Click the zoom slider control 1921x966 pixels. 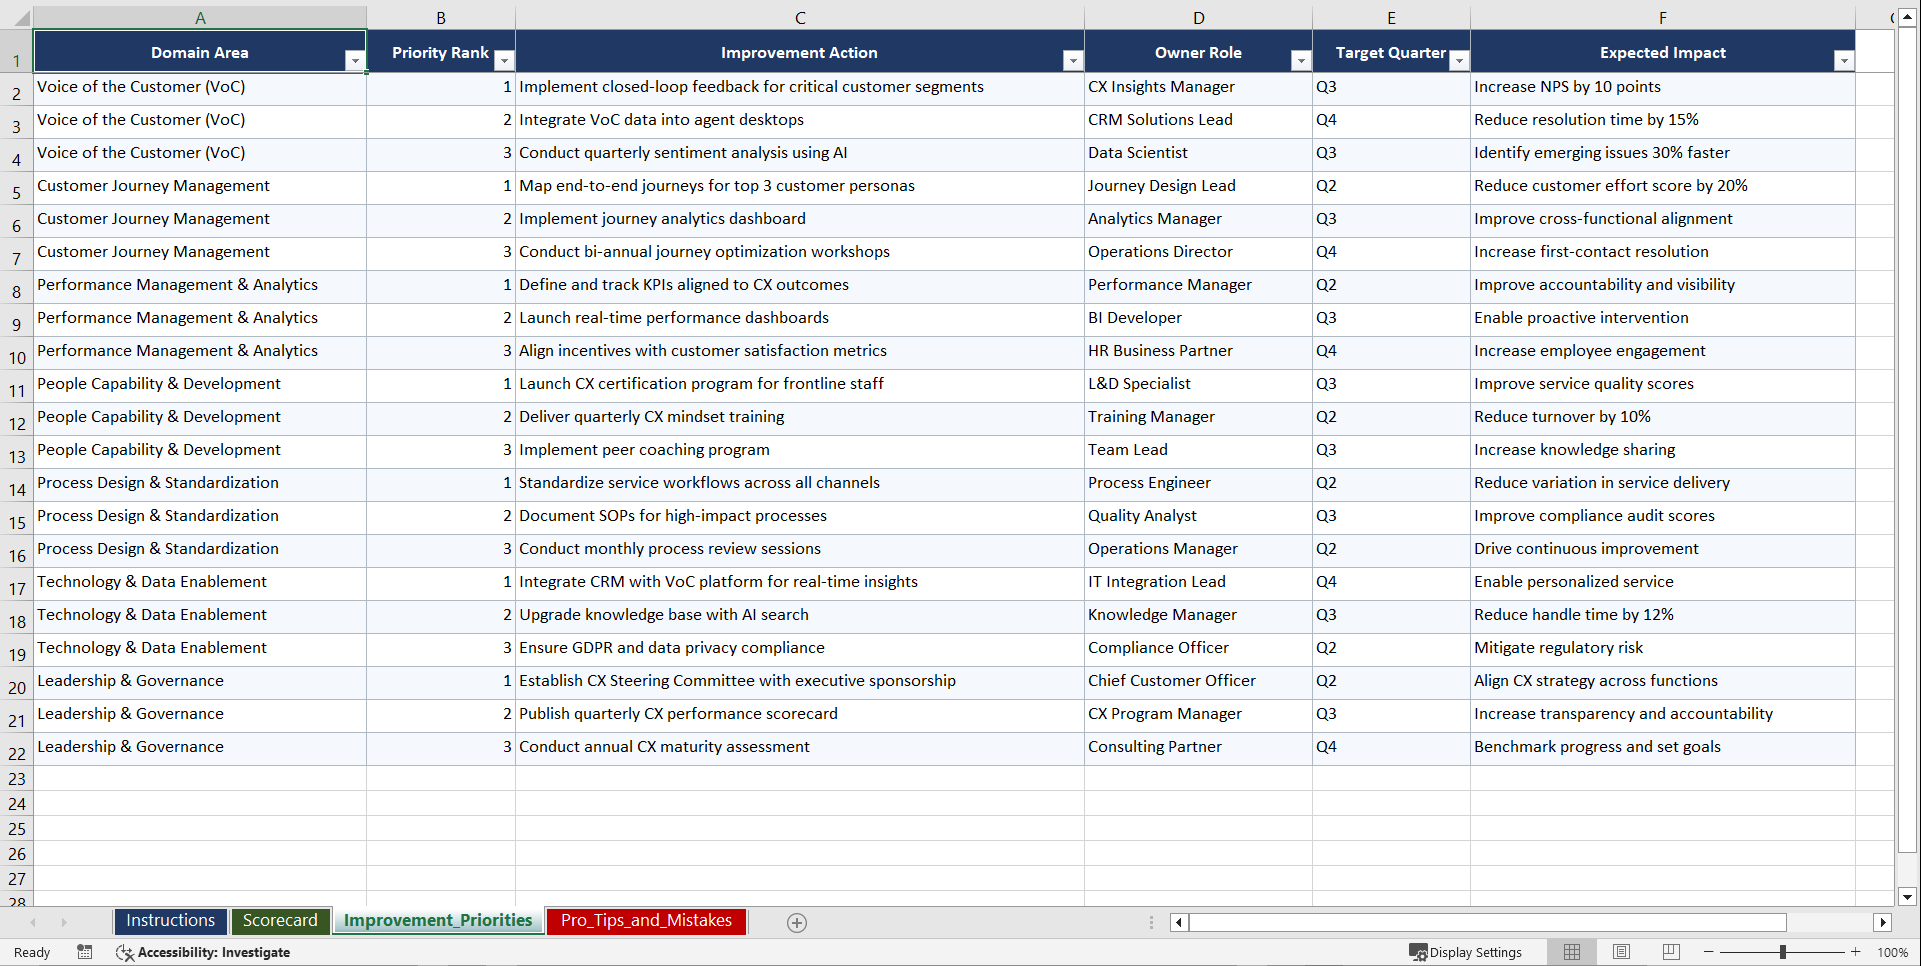click(x=1785, y=952)
